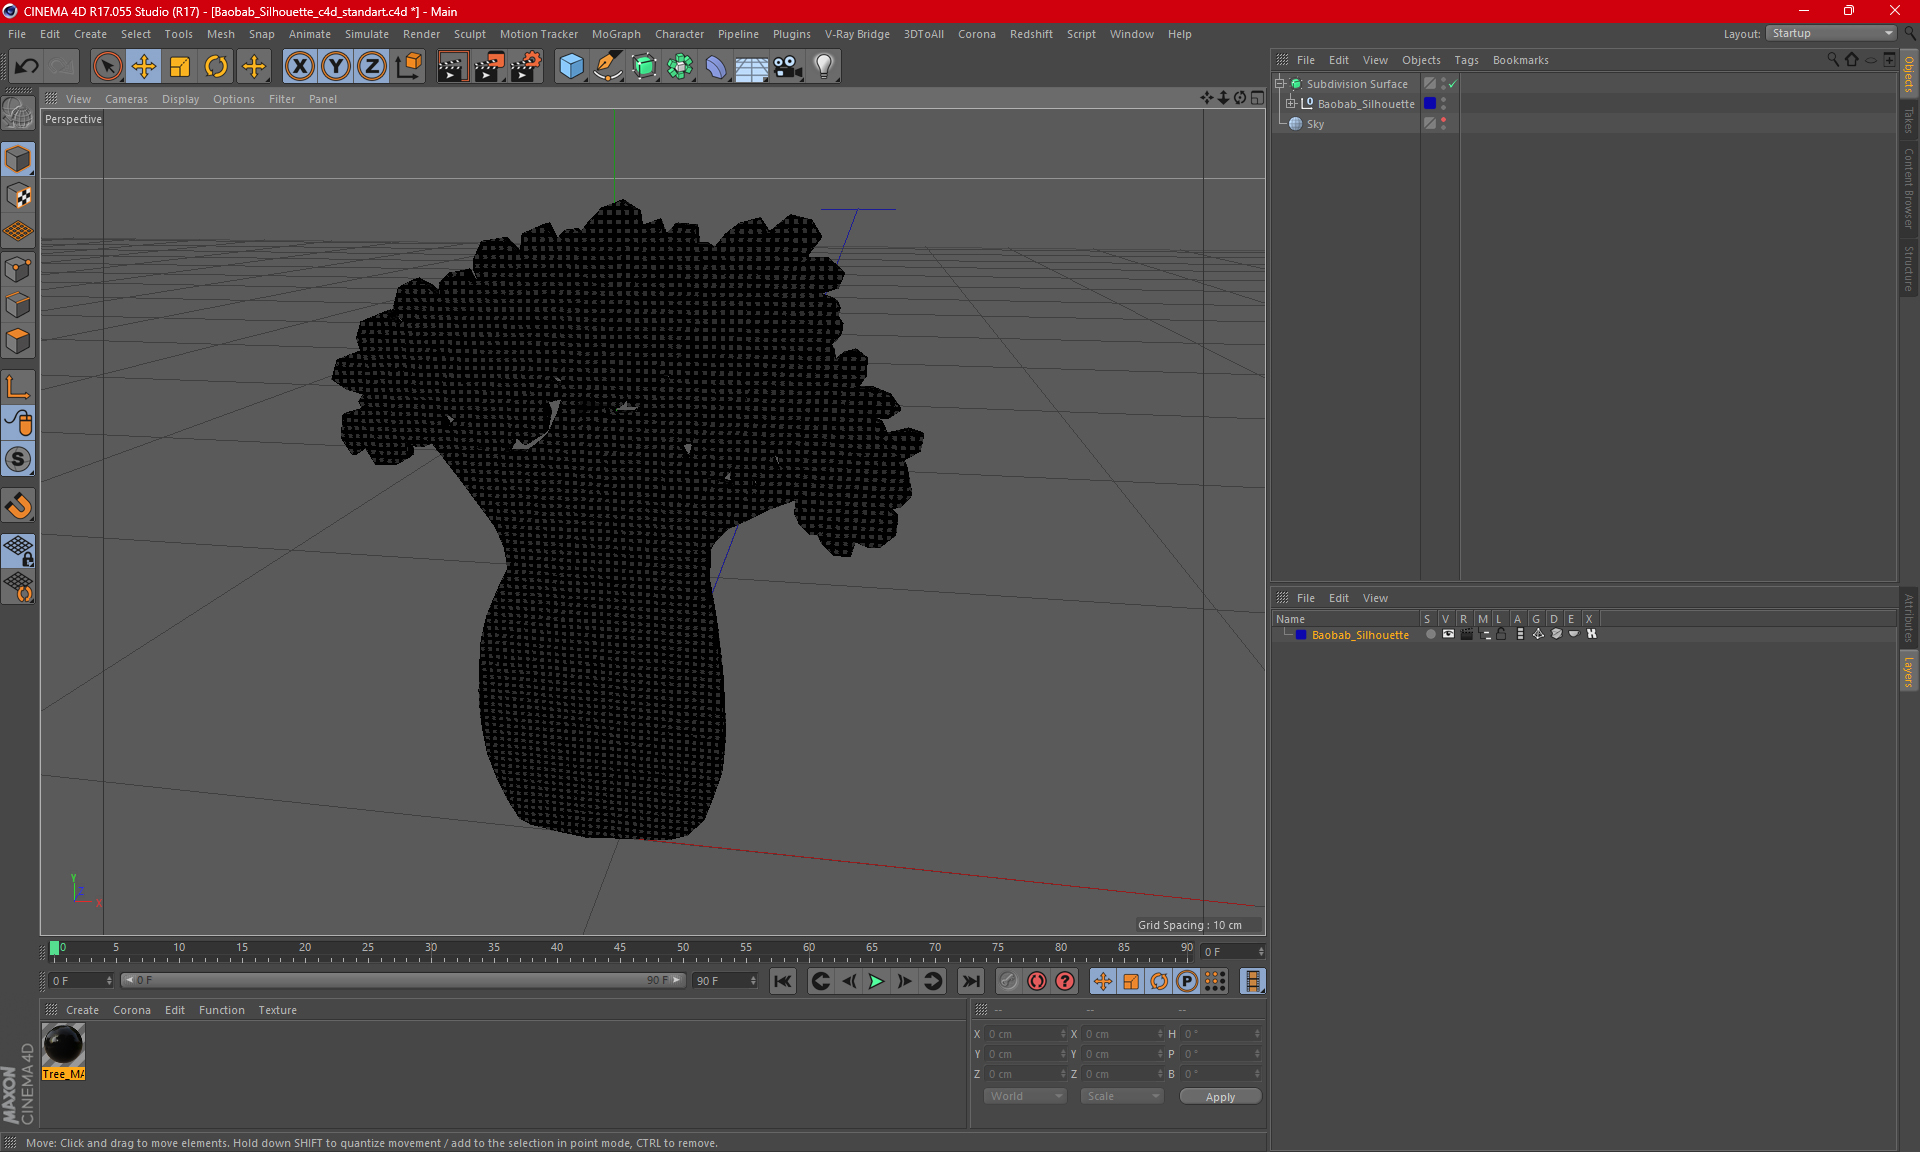Open the Spline Pen tool

pyautogui.click(x=608, y=66)
